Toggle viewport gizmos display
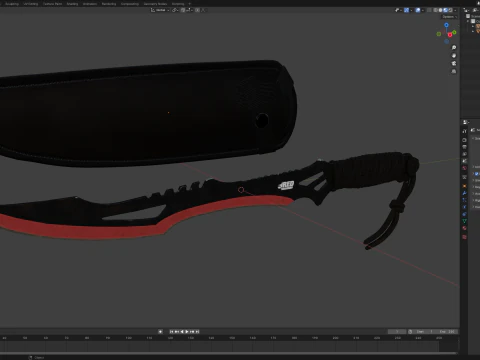The width and height of the screenshot is (480, 360). (406, 10)
